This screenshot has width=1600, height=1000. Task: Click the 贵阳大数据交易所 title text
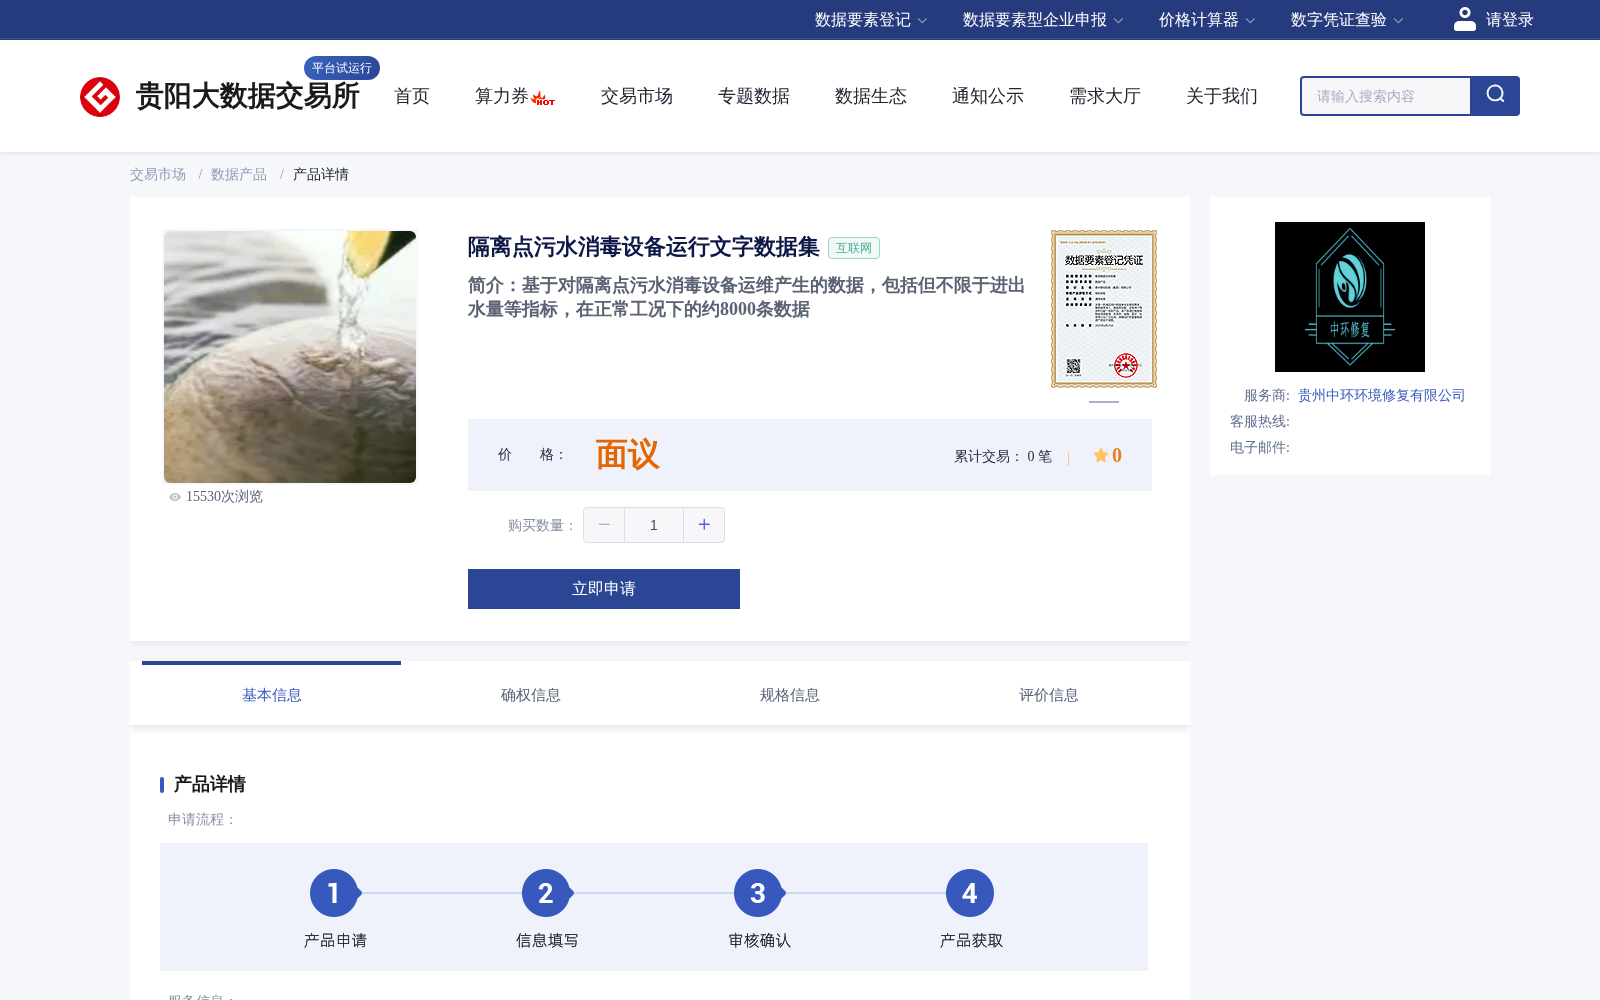click(247, 96)
